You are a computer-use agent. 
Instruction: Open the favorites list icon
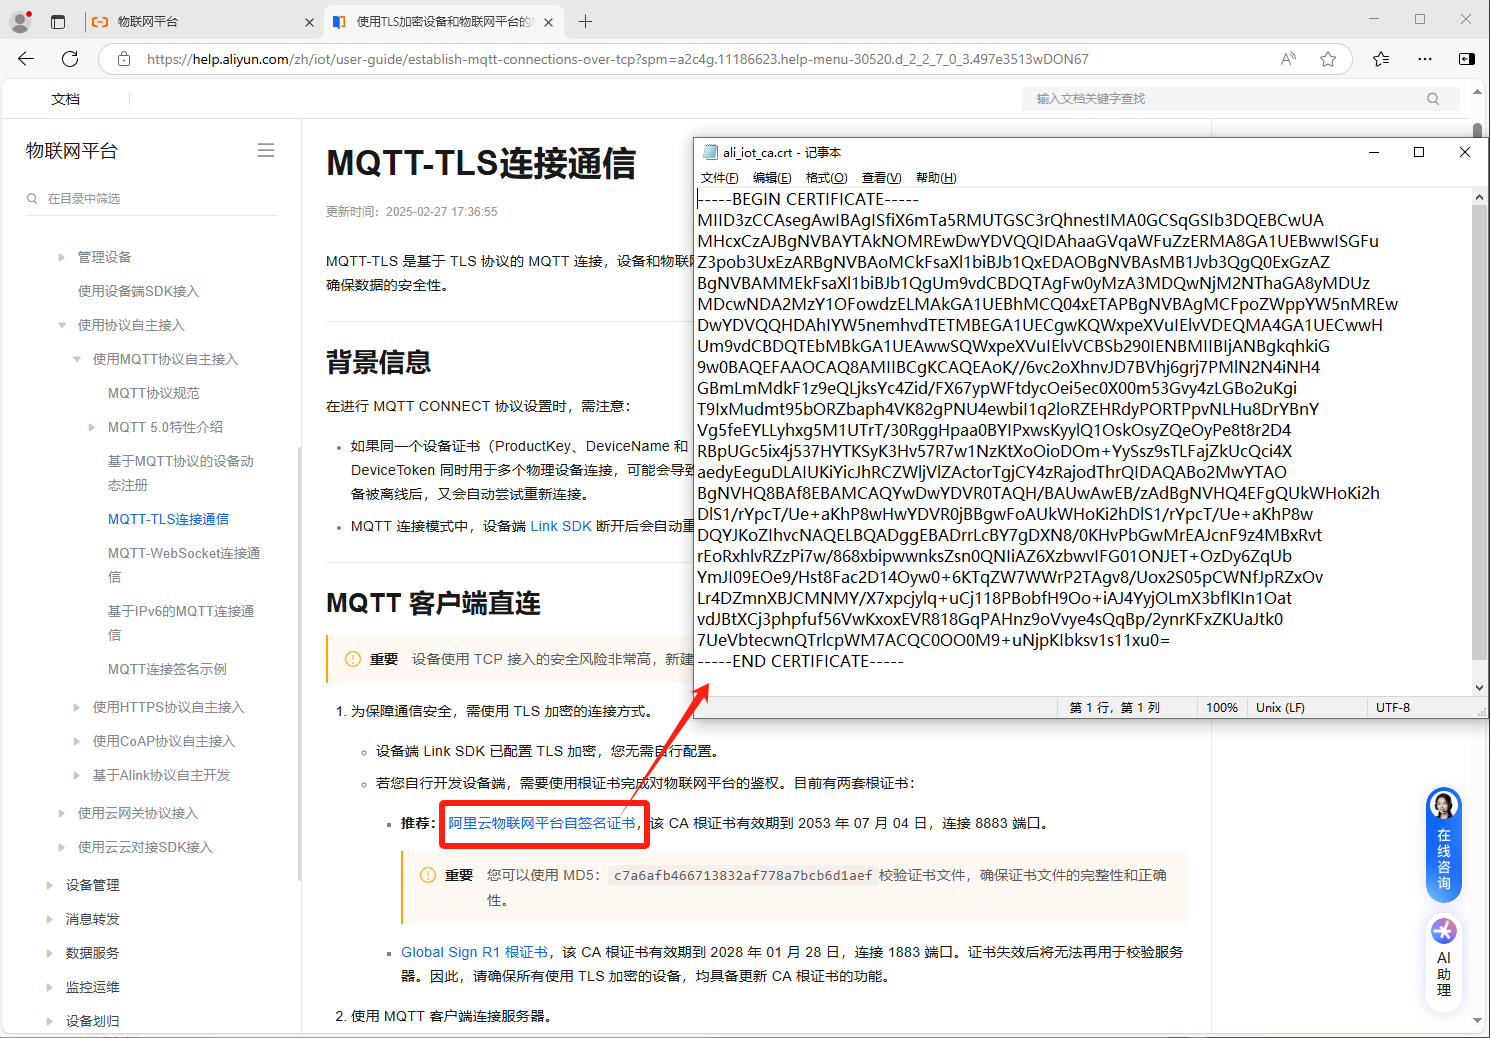coord(1381,59)
